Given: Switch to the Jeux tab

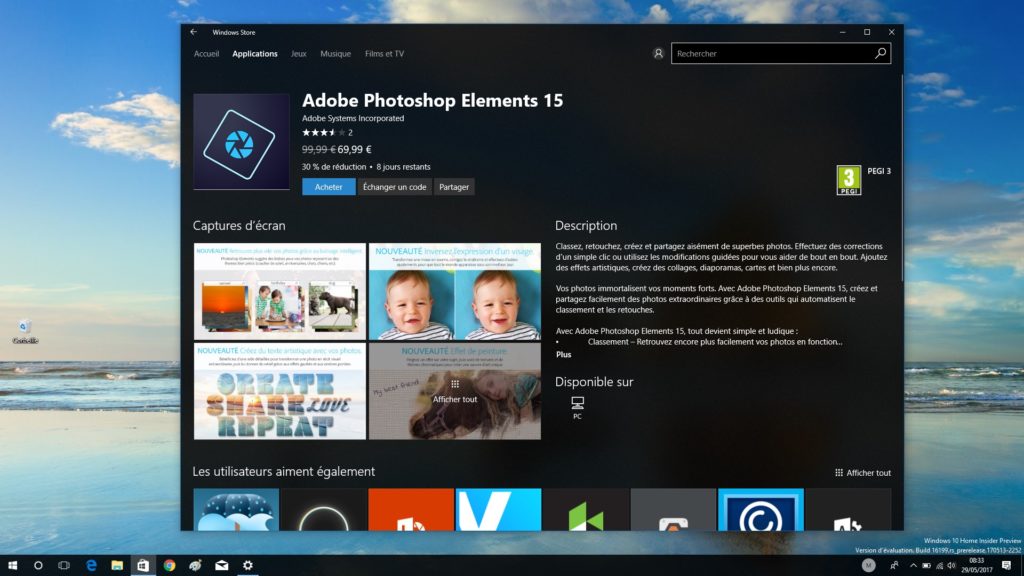Looking at the screenshot, I should coord(298,54).
